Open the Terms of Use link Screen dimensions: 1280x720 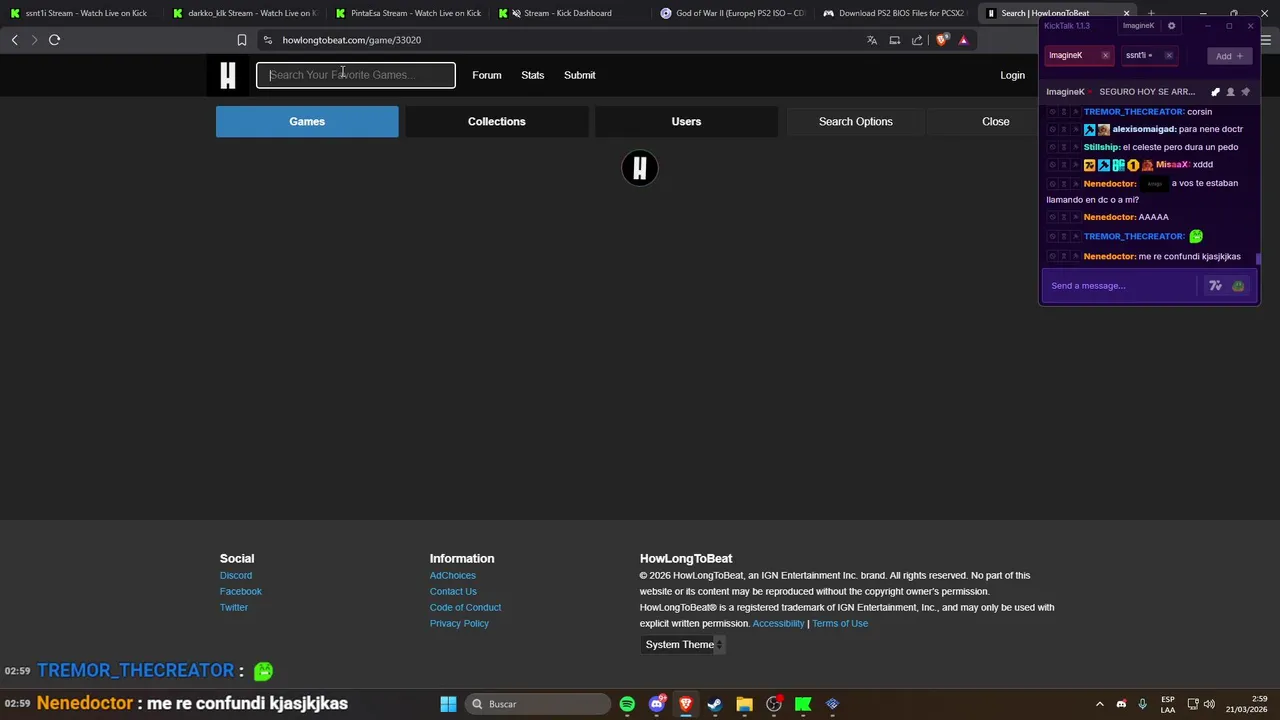click(x=840, y=624)
